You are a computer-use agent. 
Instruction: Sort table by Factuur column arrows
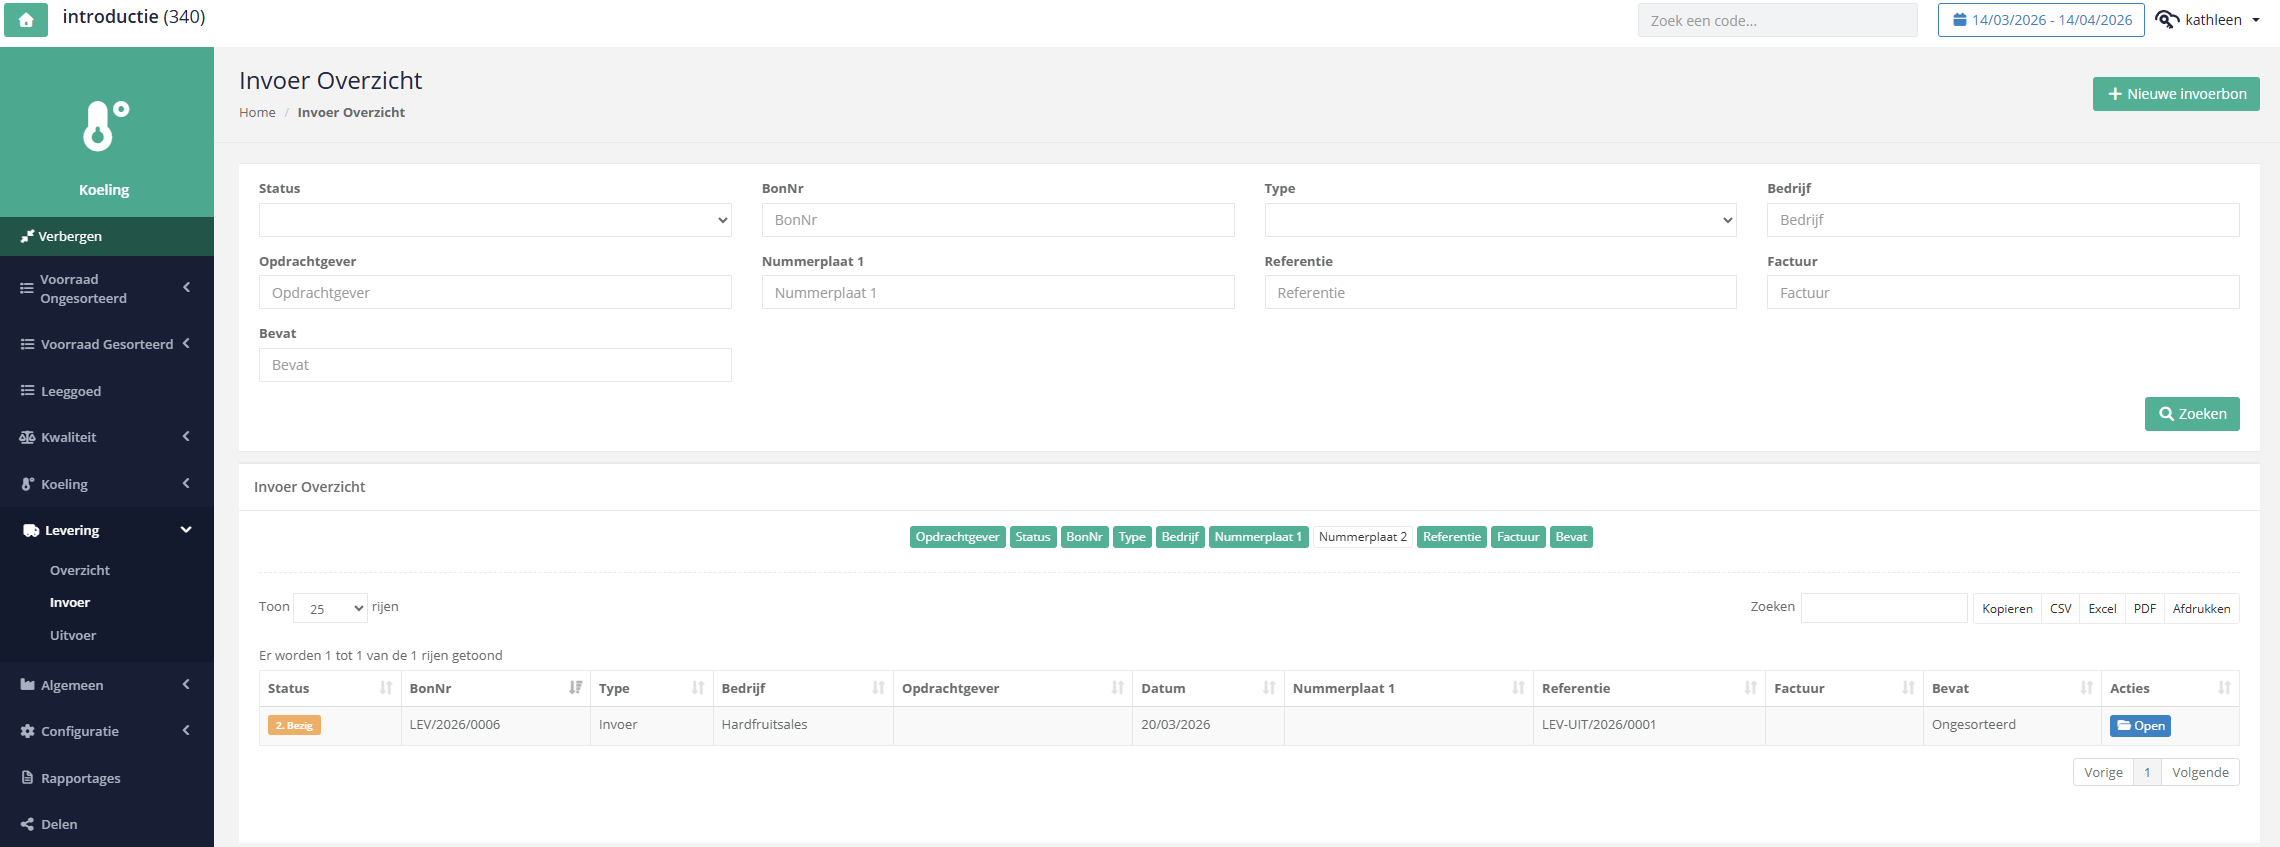click(x=1909, y=688)
